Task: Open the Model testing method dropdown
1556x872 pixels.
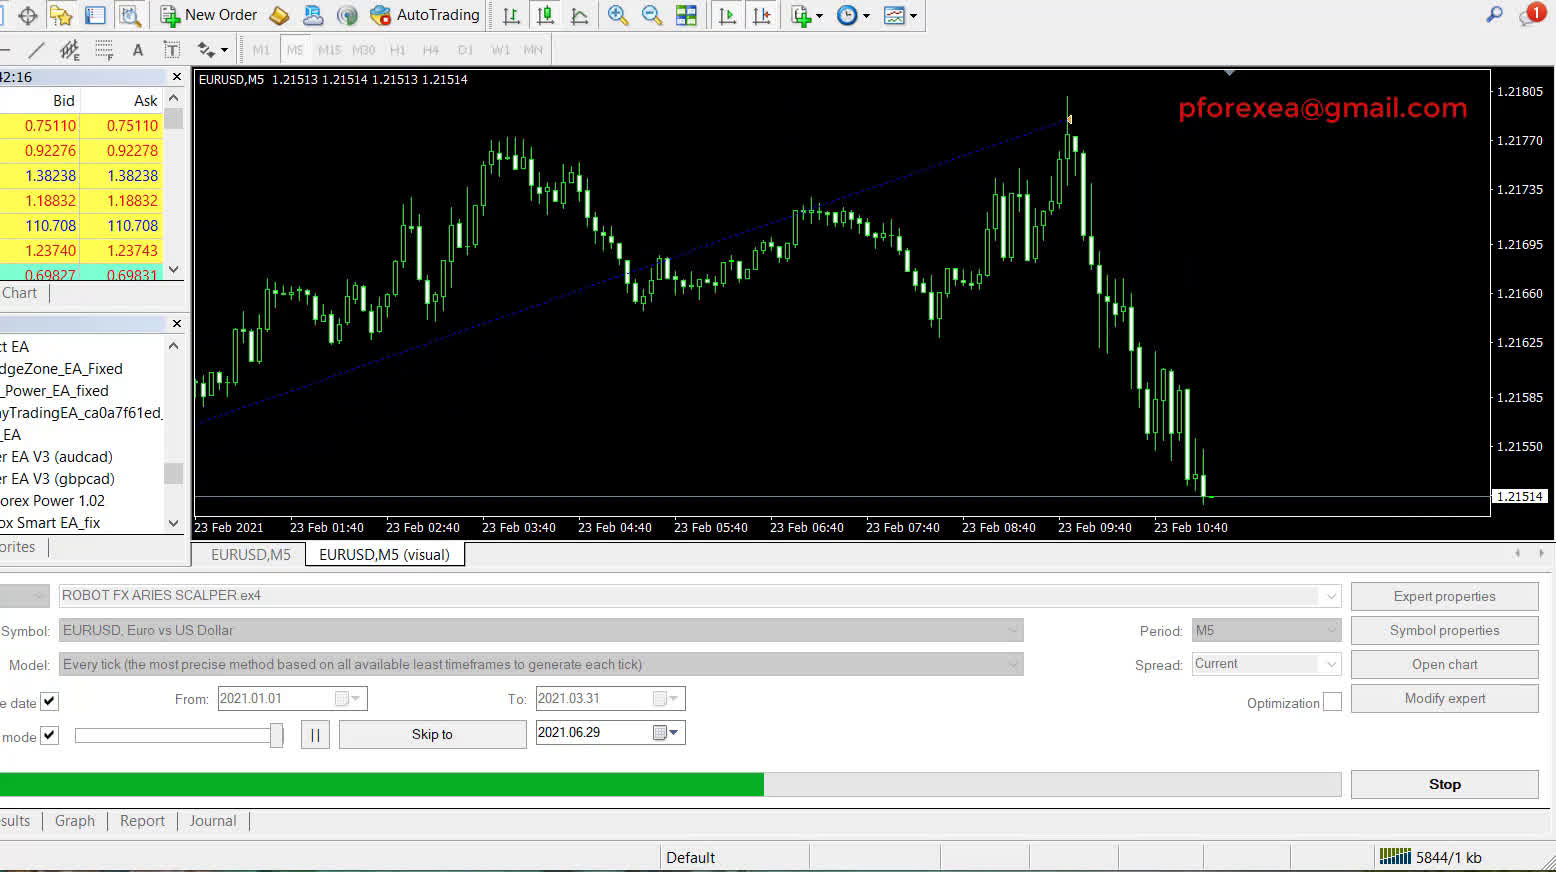Action: (1014, 663)
